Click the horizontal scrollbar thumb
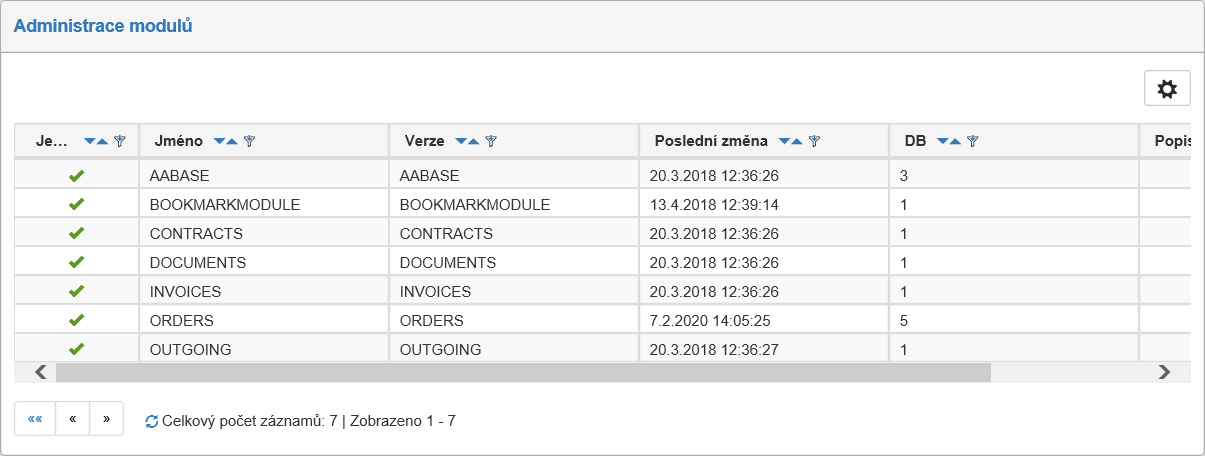 (x=522, y=372)
